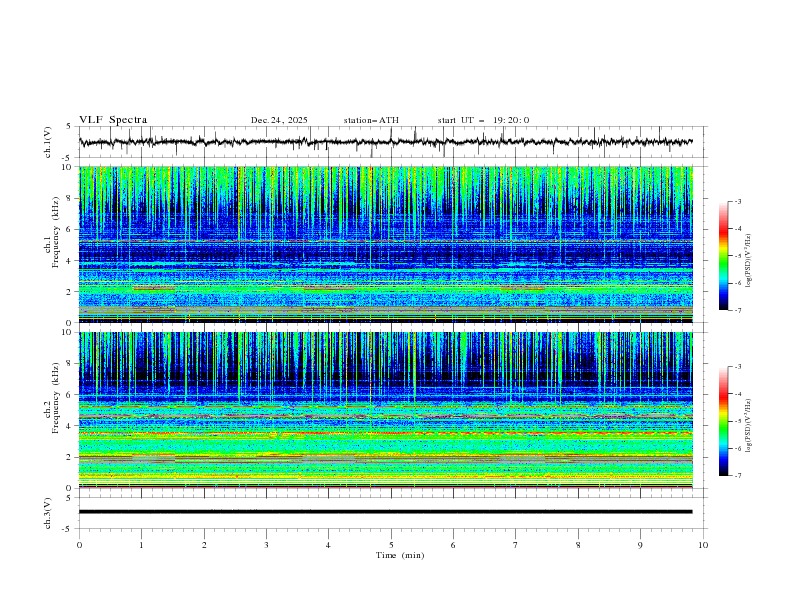Screen dimensions: 792x612
Task: Click the center of the ch.1 spectrogram
Action: (386, 244)
